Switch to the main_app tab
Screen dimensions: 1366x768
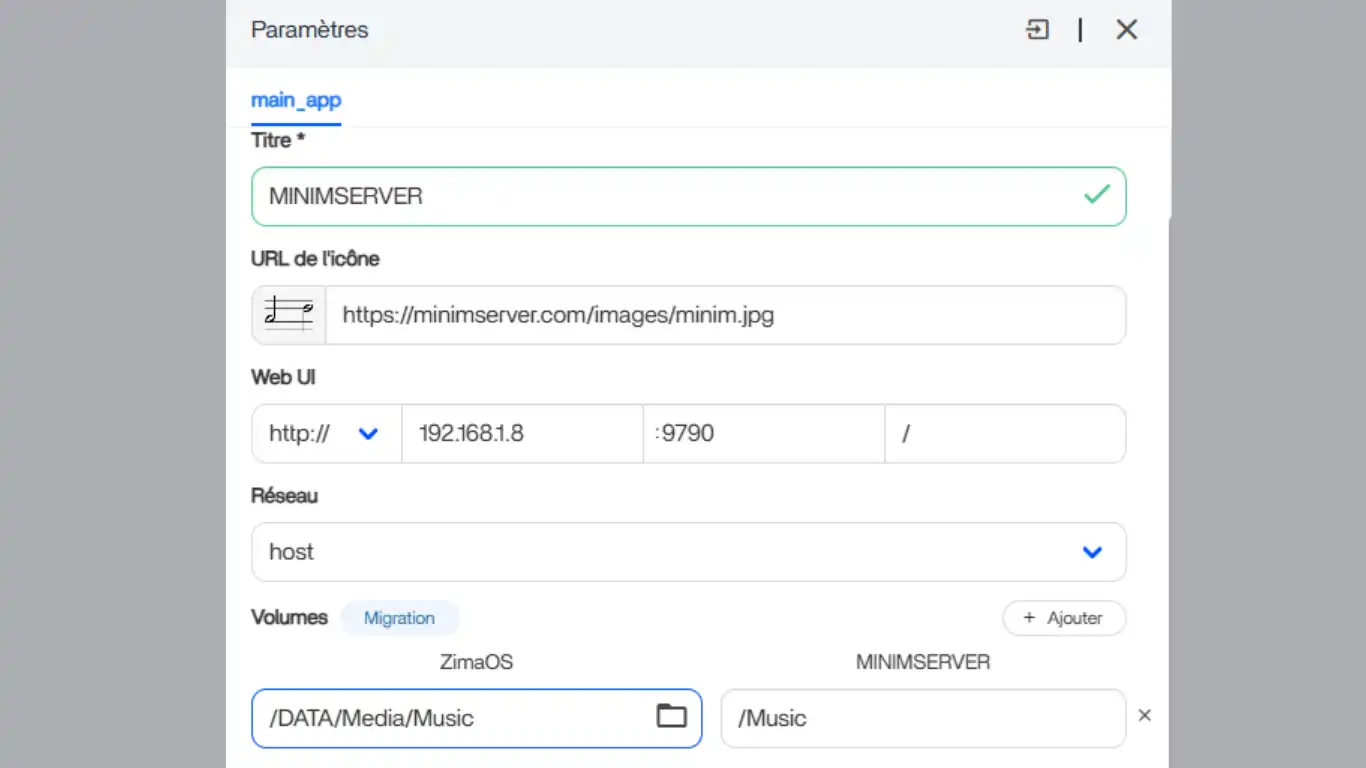tap(296, 100)
